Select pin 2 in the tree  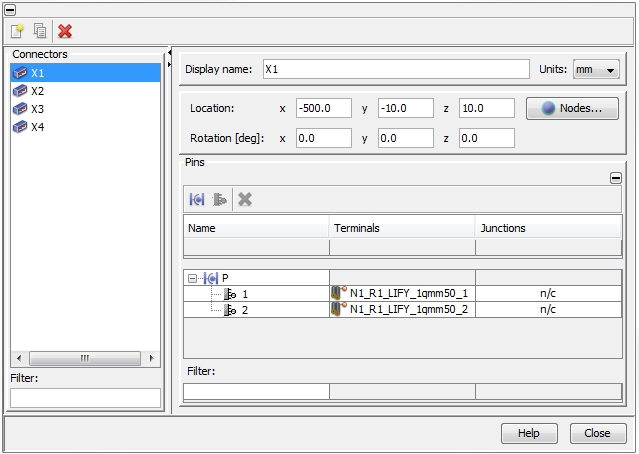tap(256, 310)
